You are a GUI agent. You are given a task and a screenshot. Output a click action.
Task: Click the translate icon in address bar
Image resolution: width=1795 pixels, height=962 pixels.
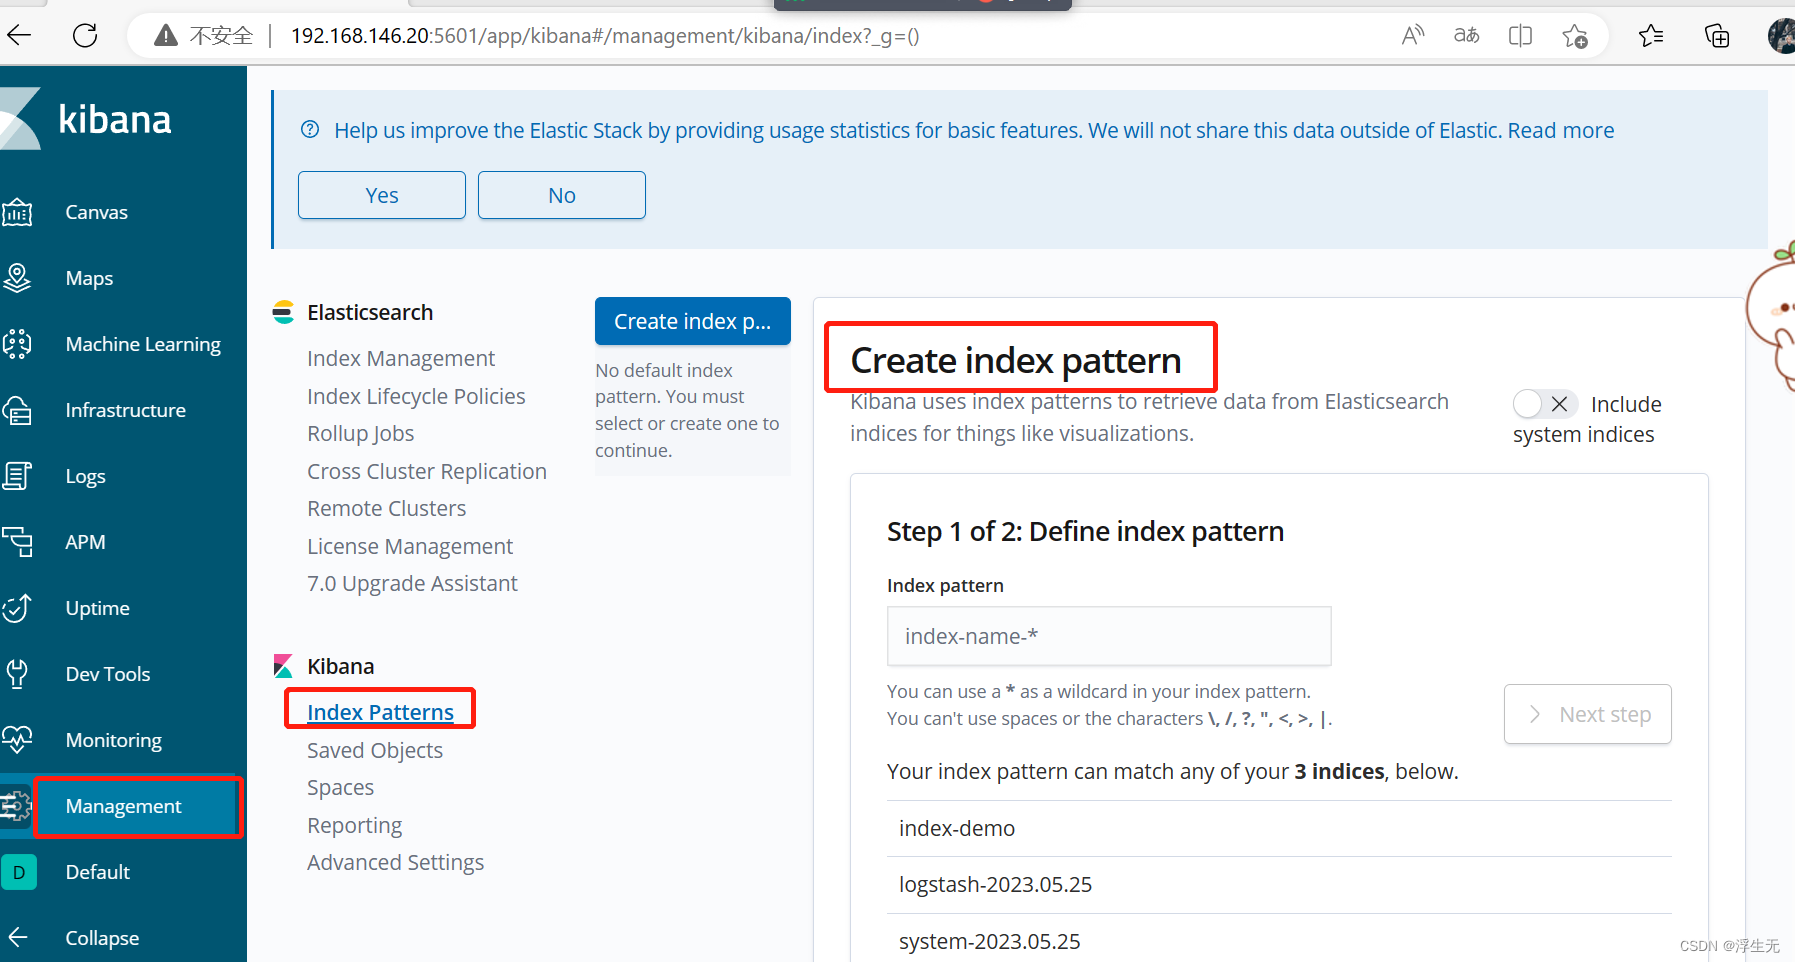point(1466,36)
